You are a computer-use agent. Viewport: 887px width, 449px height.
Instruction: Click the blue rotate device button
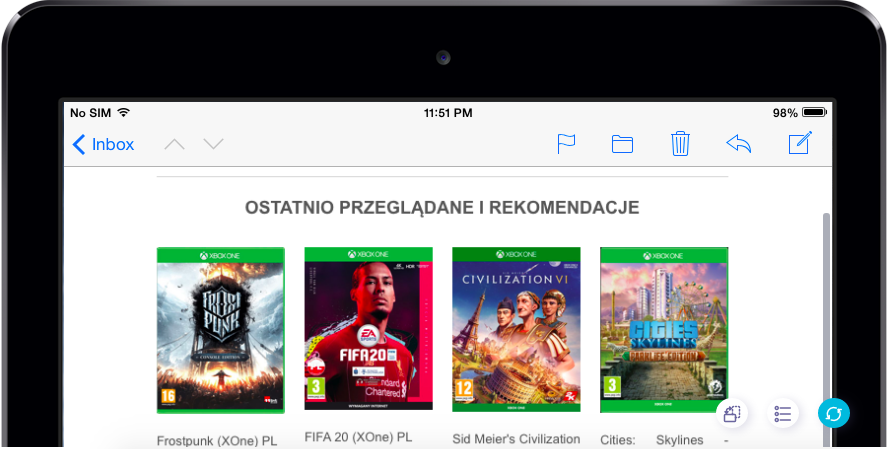[833, 413]
